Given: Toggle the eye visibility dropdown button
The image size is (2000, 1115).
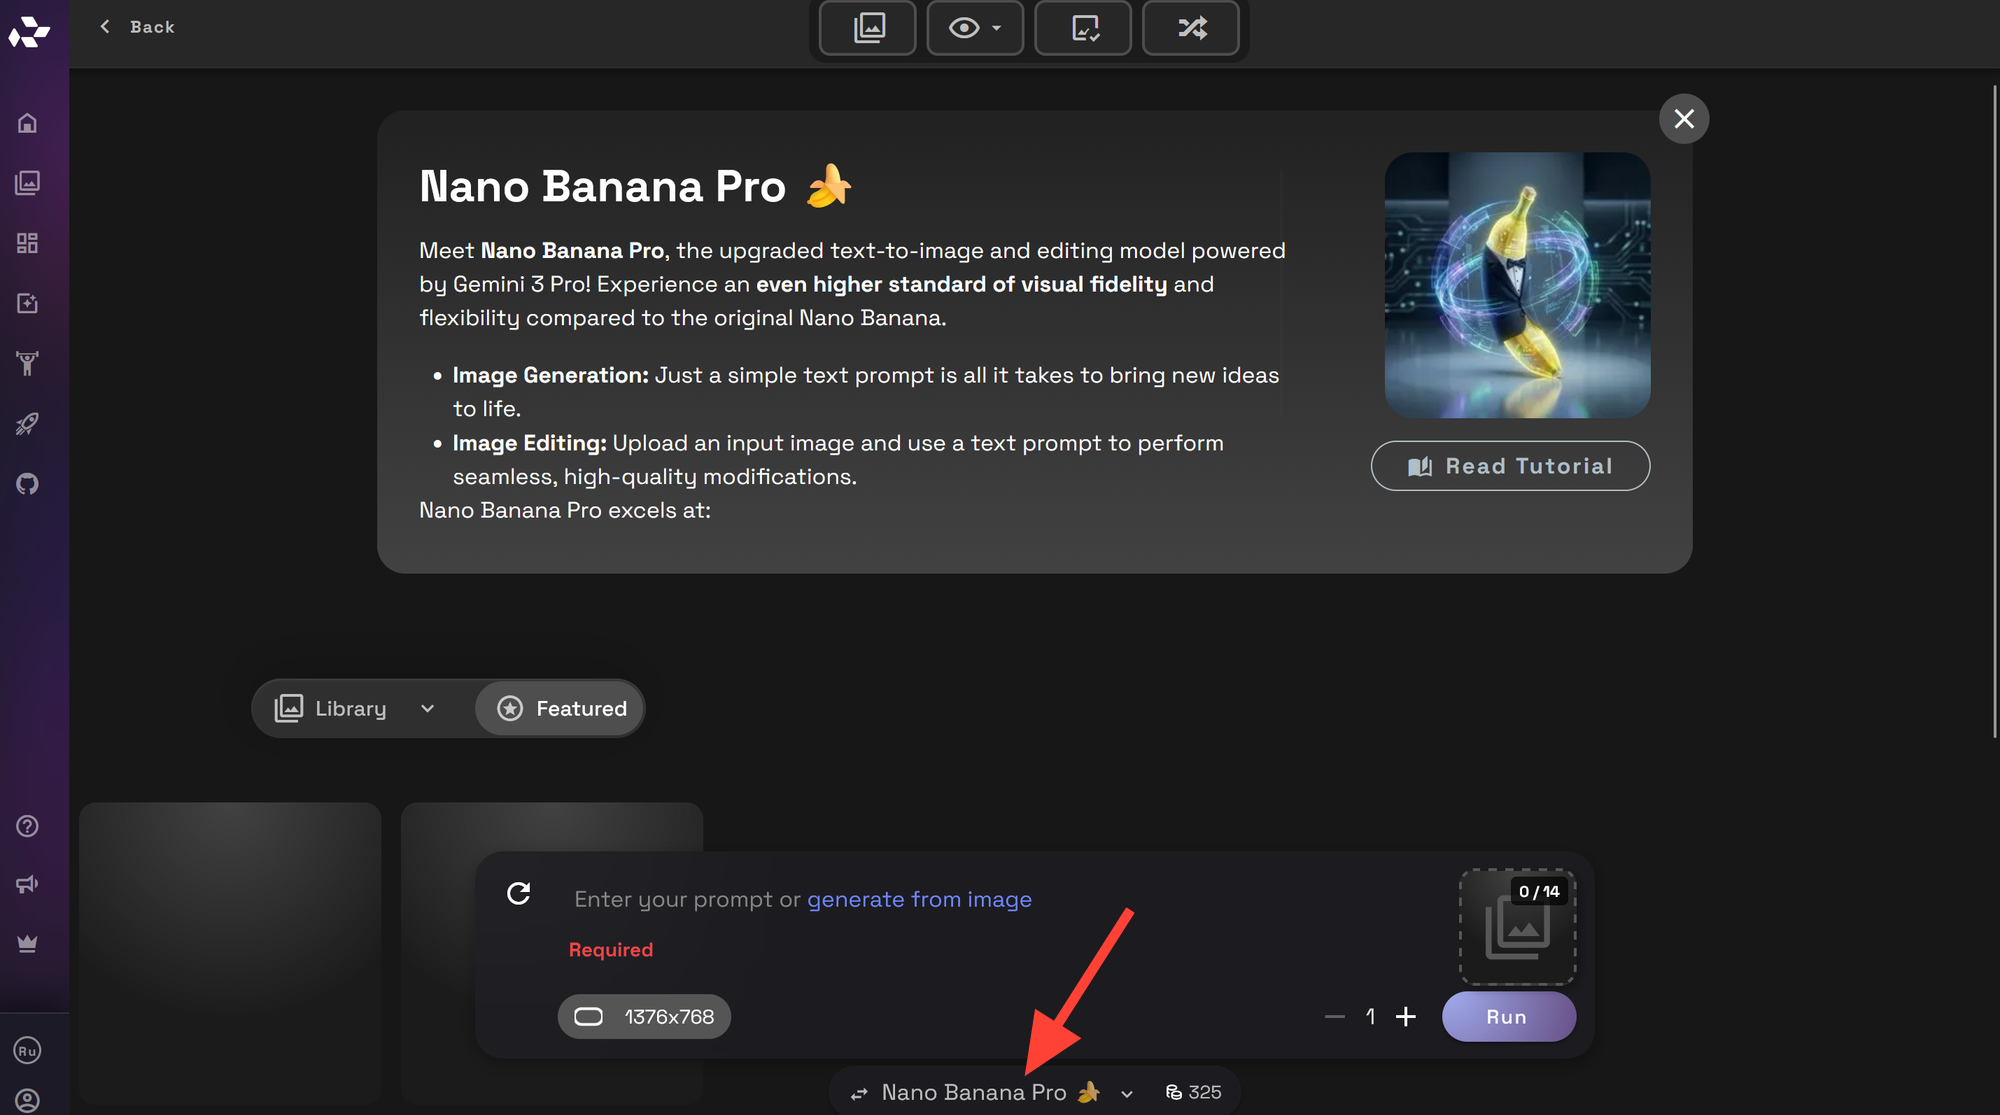Looking at the screenshot, I should click(974, 28).
